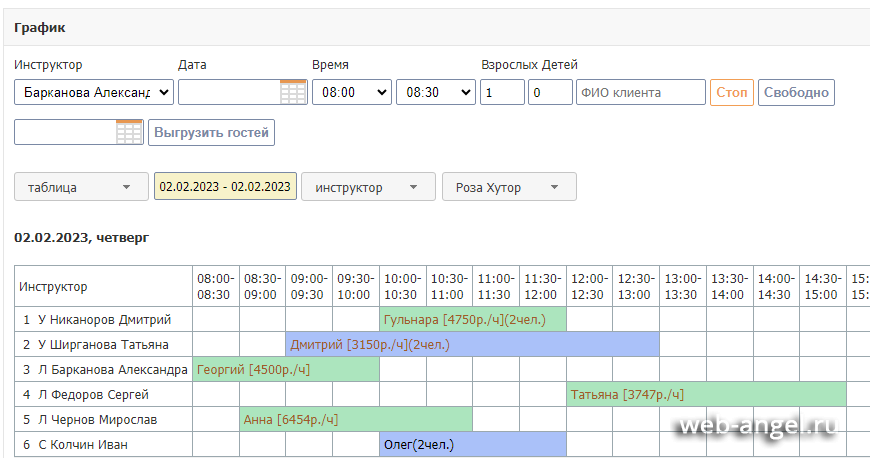Click calendar icon beside Выгрузить гостей
Image resolution: width=870 pixels, height=458 pixels.
point(129,133)
